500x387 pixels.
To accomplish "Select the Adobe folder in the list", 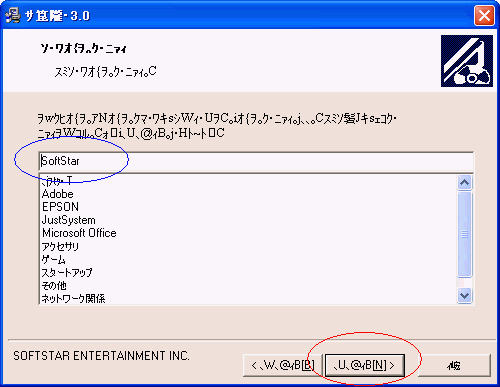I will tap(58, 194).
